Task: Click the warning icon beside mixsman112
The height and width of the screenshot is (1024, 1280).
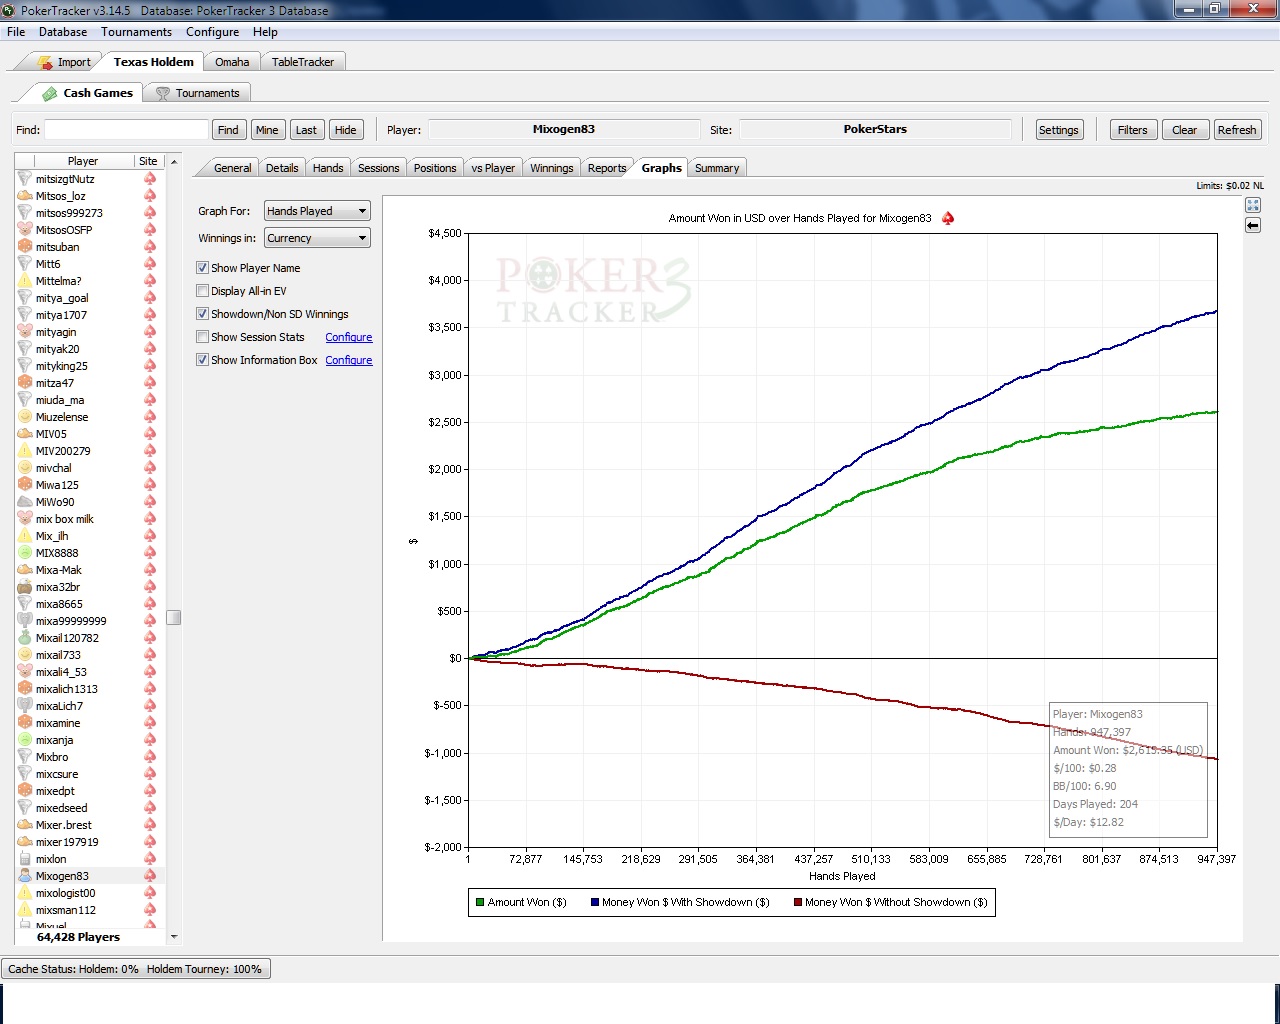Action: click(x=25, y=910)
